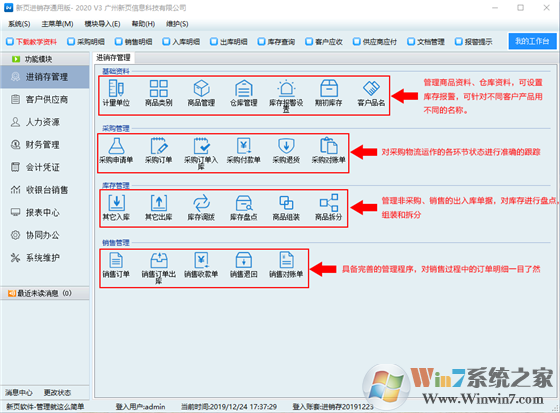Open the 仓库管理 warehouse icon
Viewport: 560px width, 413px height.
pos(244,93)
